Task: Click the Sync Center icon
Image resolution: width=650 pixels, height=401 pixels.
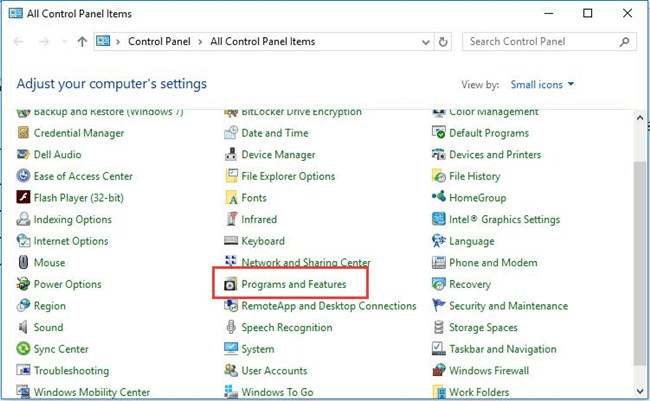Action: point(23,348)
